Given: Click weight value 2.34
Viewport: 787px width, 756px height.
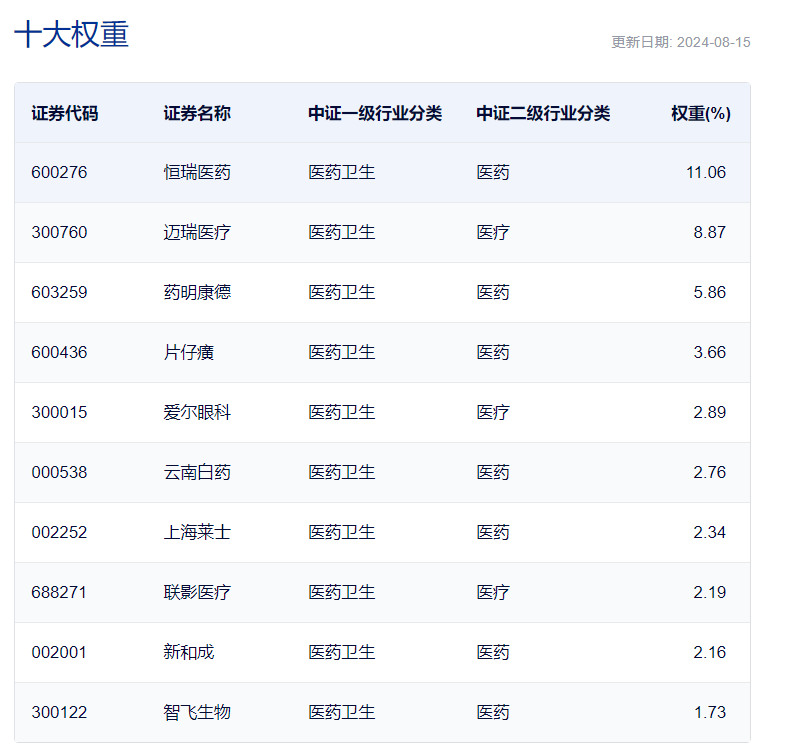Looking at the screenshot, I should coord(710,532).
